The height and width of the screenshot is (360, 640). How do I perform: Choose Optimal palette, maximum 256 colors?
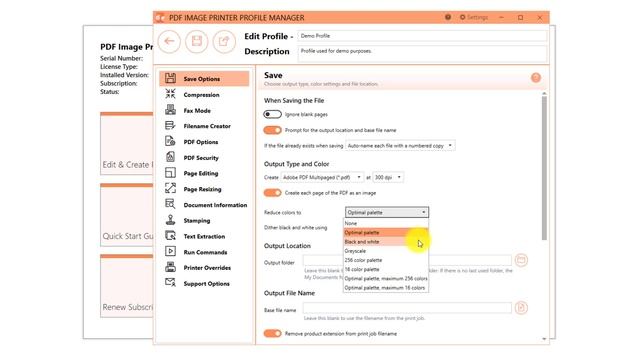click(x=386, y=278)
